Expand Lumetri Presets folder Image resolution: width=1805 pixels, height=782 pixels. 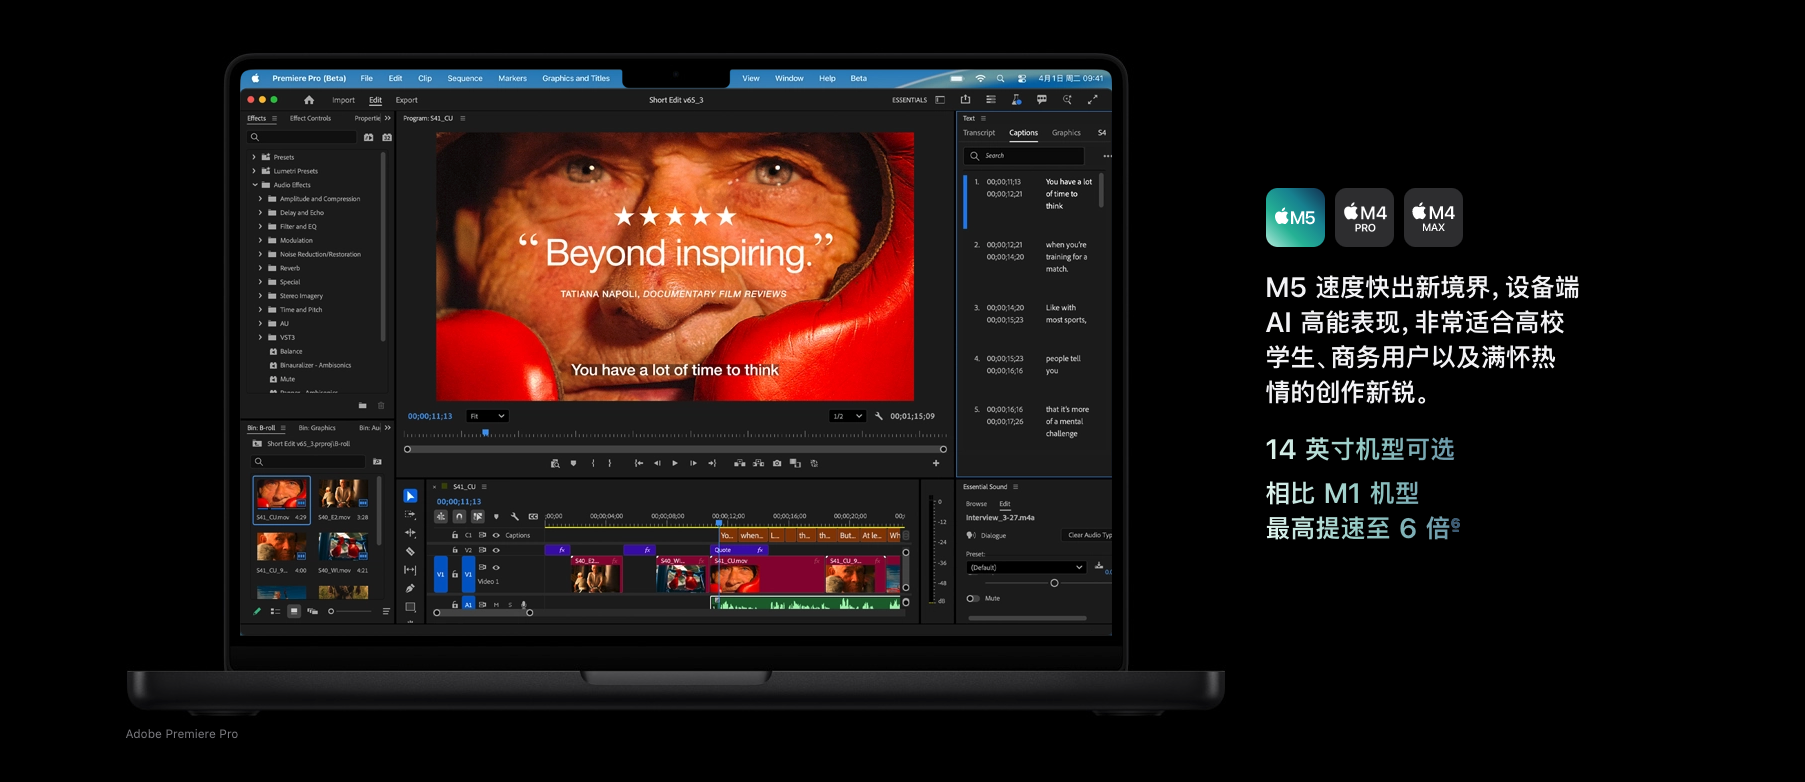click(x=254, y=171)
